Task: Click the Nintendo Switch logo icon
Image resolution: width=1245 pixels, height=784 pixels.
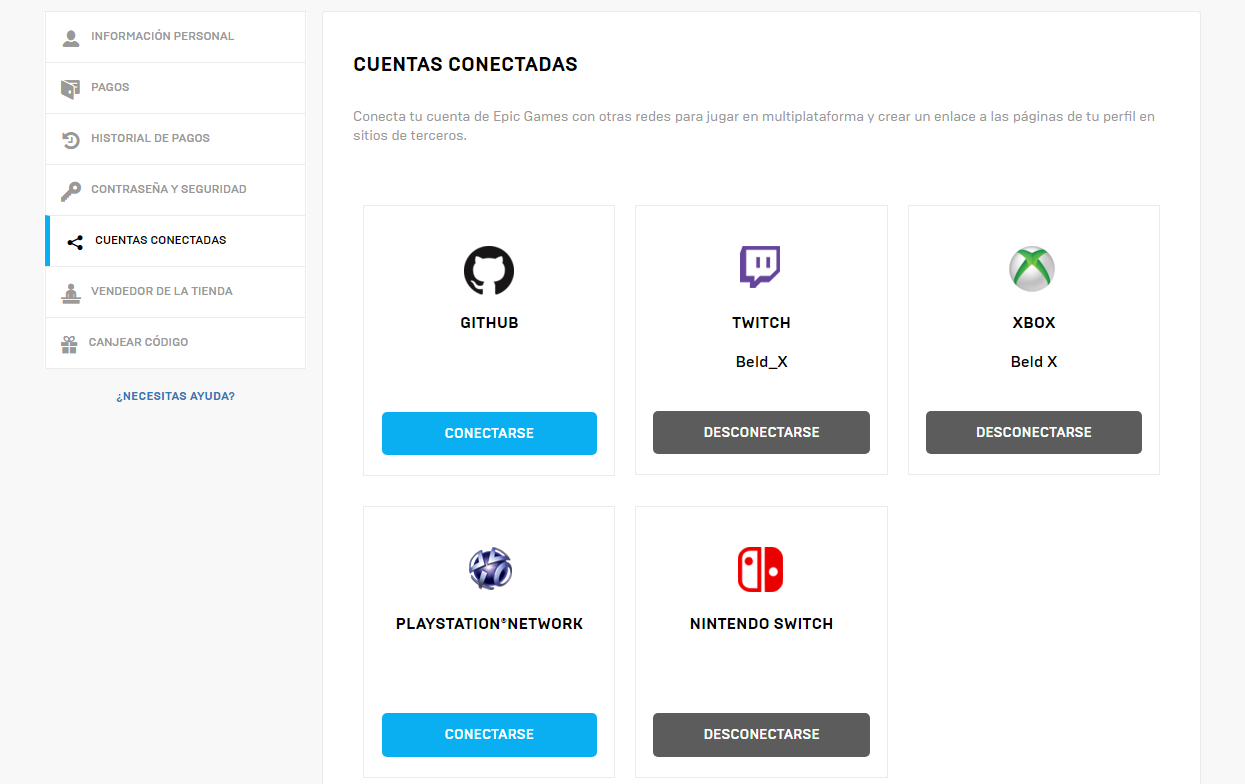Action: coord(760,569)
